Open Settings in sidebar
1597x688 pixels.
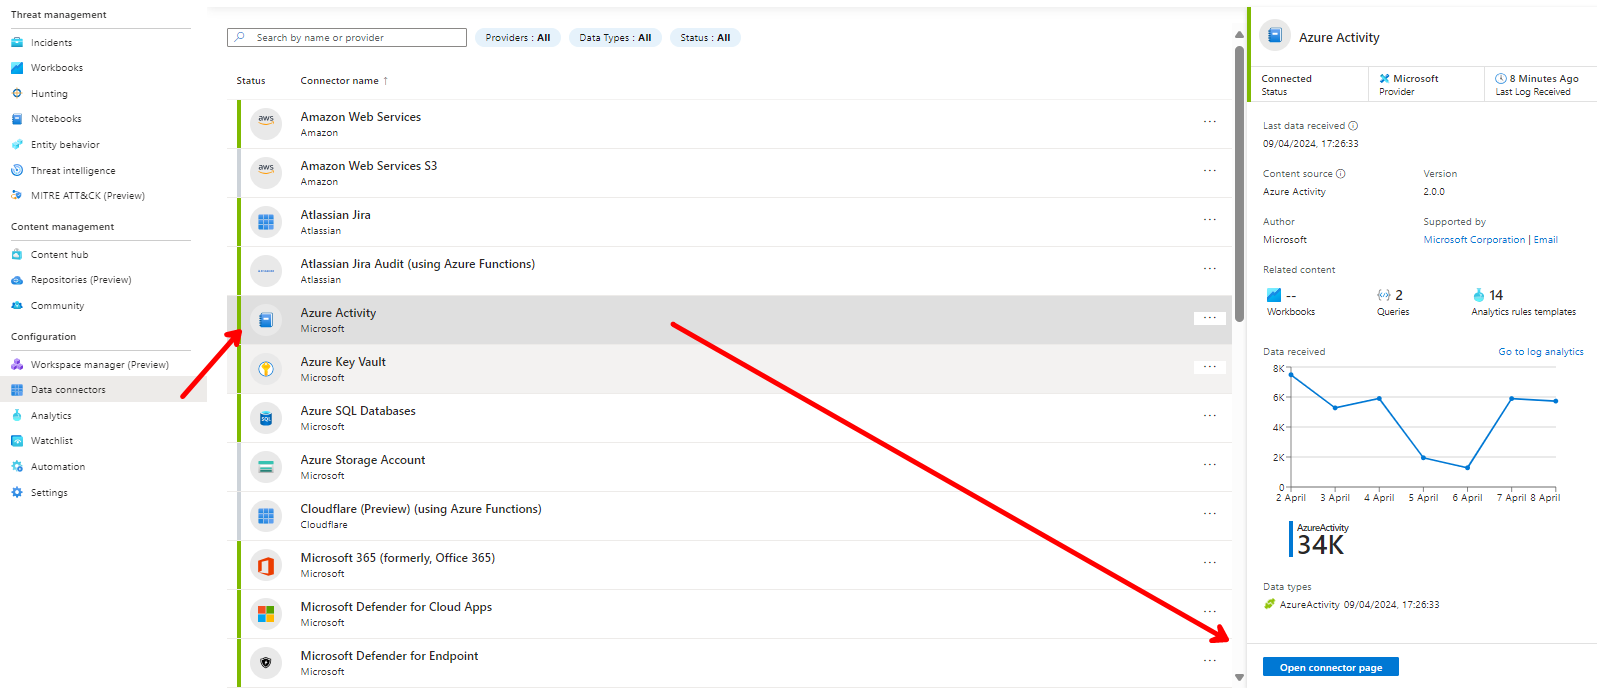point(49,493)
